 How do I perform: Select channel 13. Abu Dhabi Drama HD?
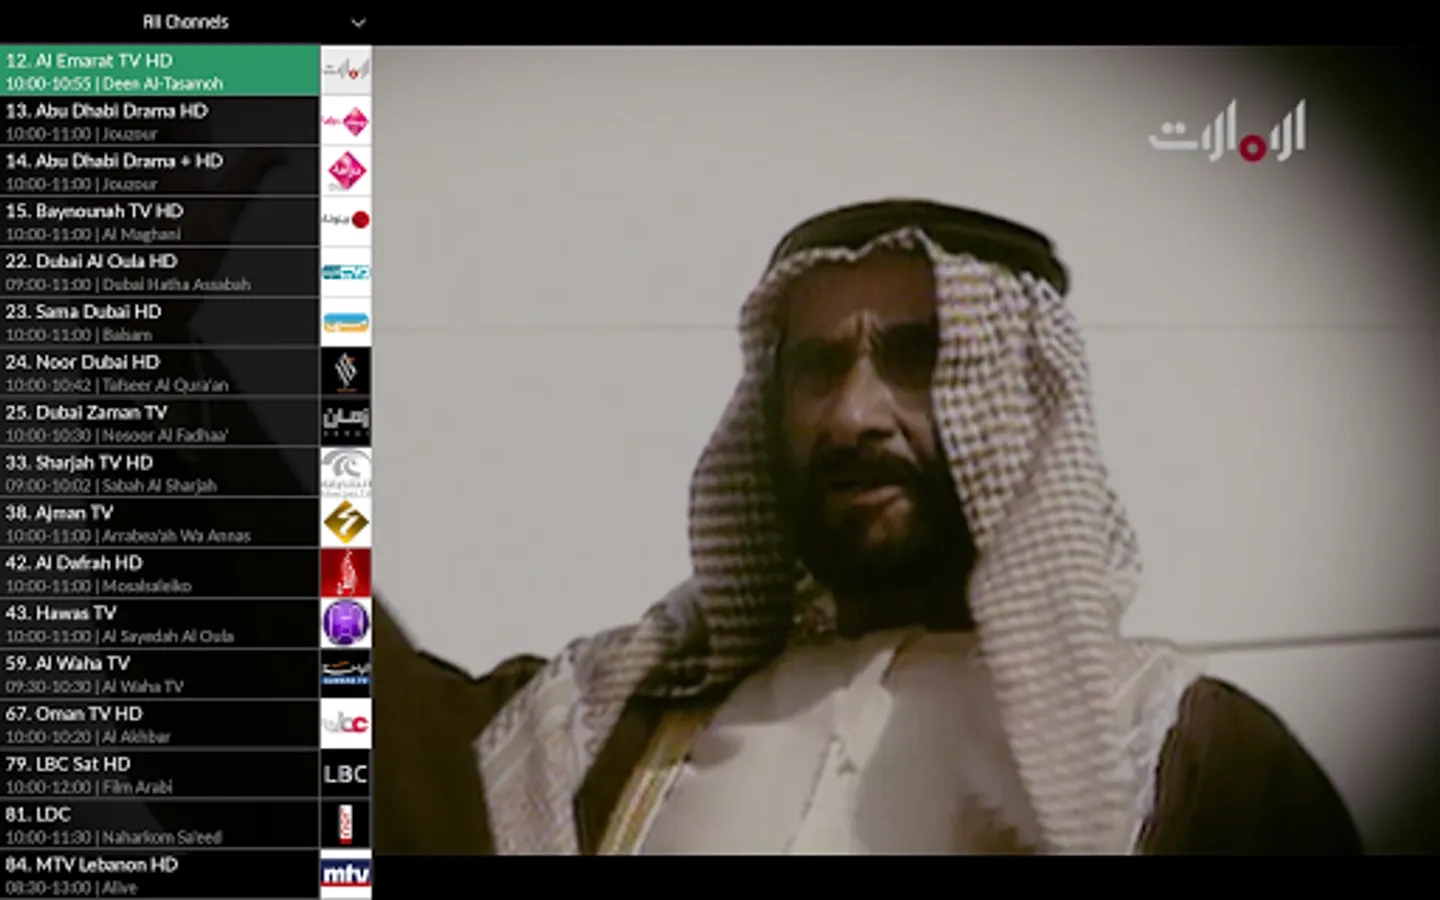(x=160, y=121)
